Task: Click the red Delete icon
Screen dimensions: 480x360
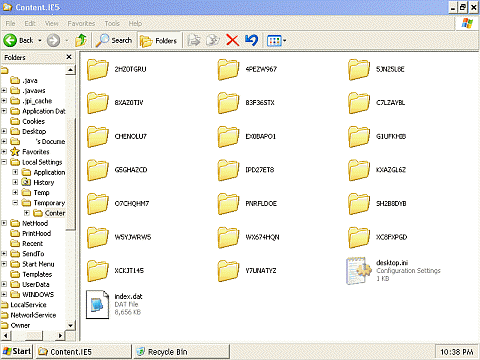Action: (232, 41)
